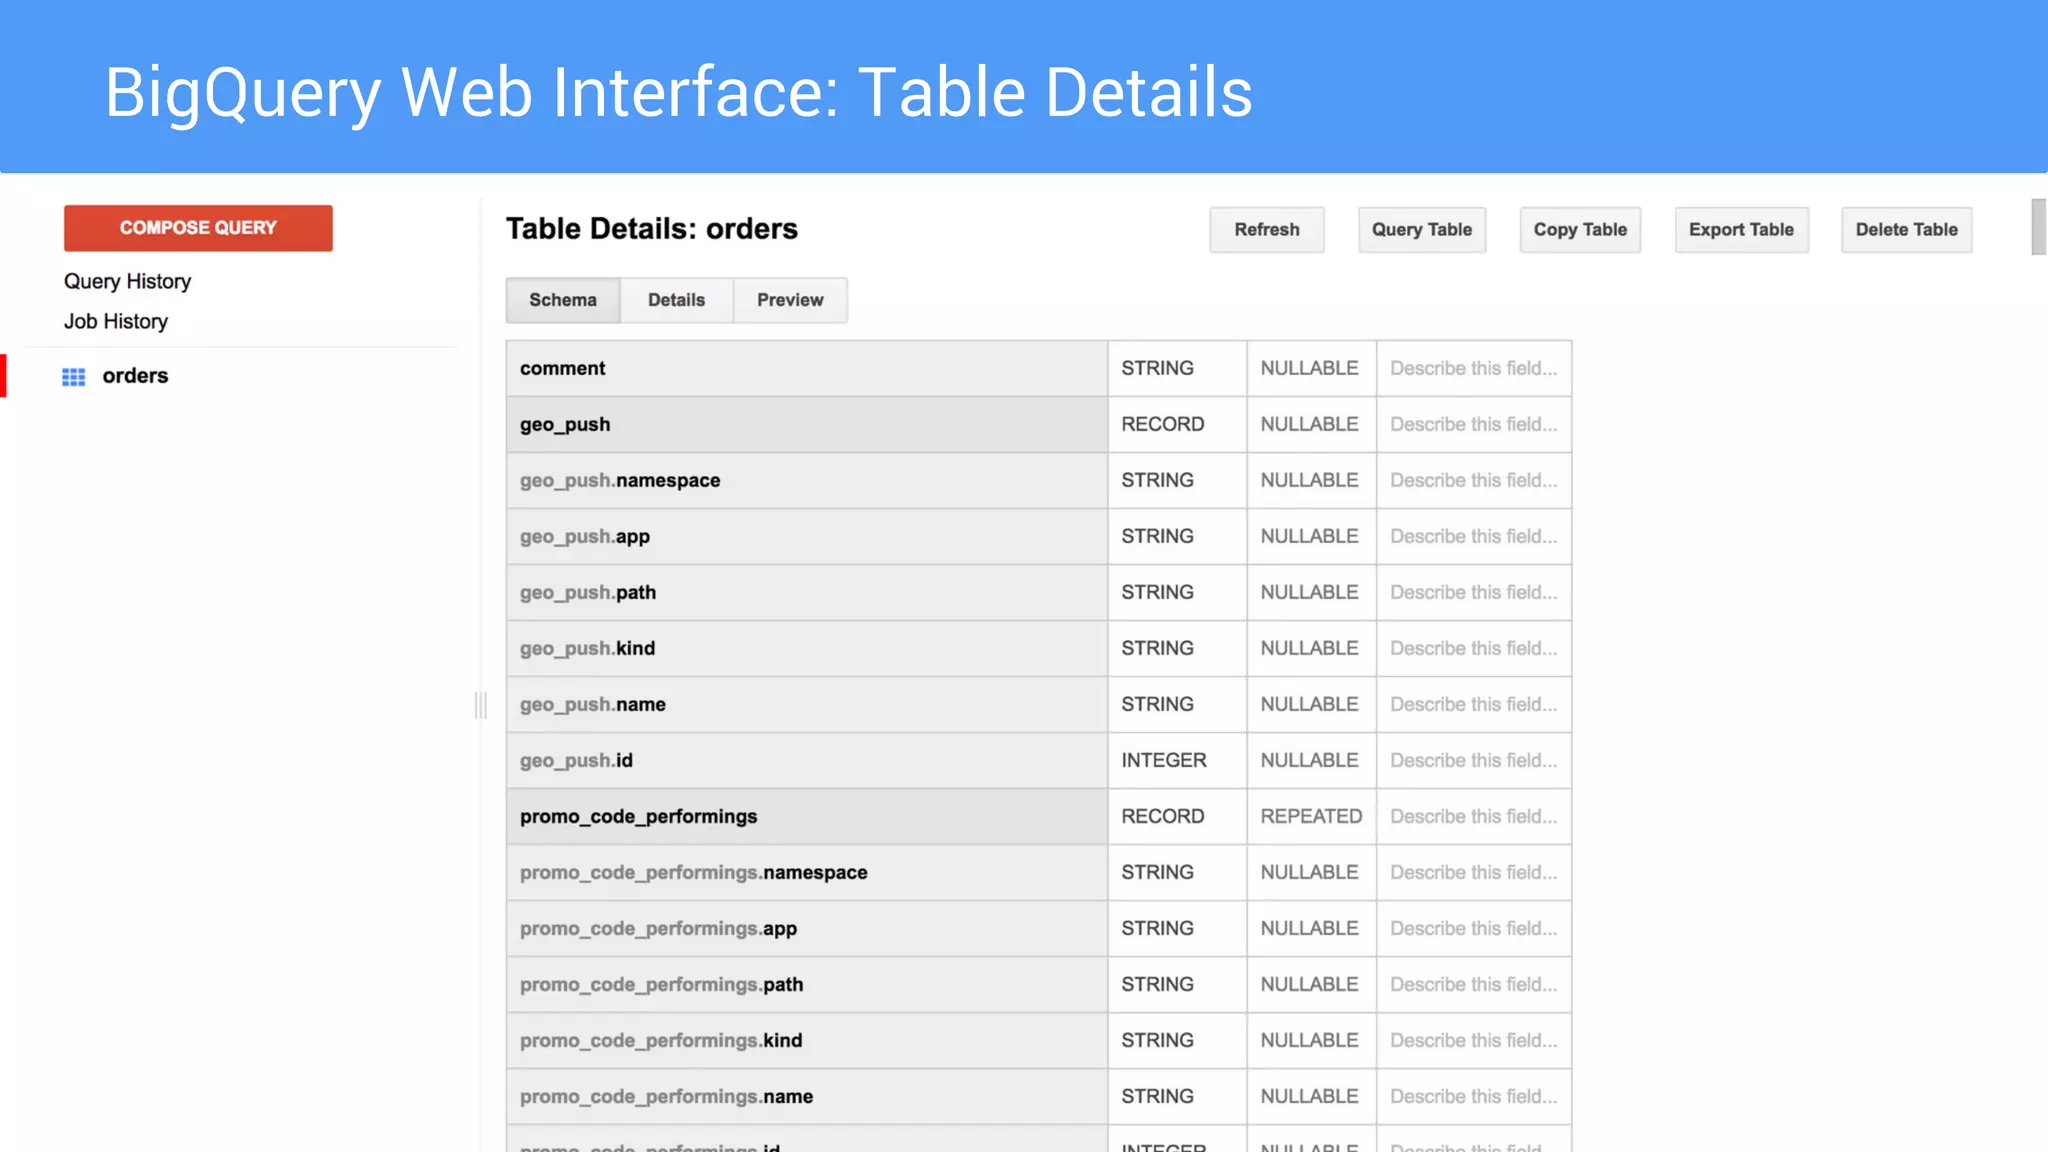Click the promo_code_performings.namespace field name

(693, 872)
